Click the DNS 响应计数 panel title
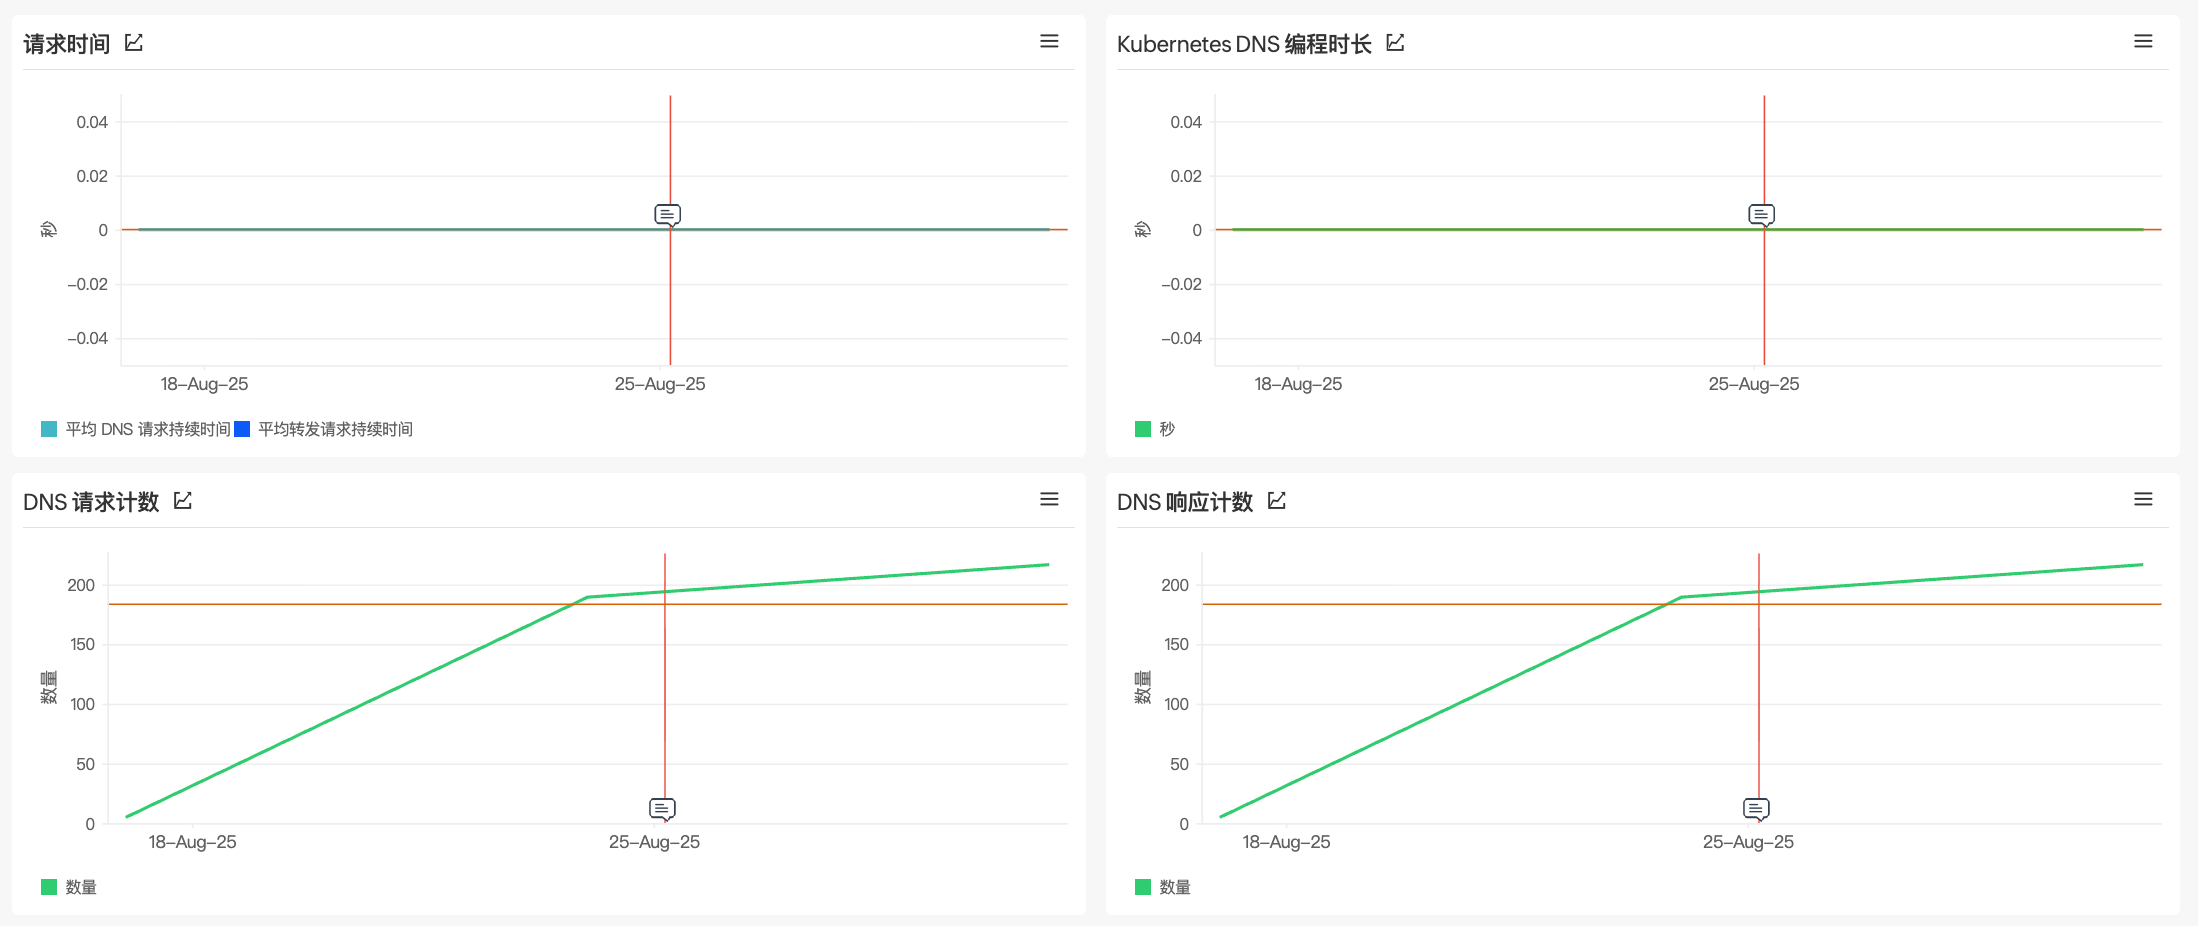 (1184, 502)
